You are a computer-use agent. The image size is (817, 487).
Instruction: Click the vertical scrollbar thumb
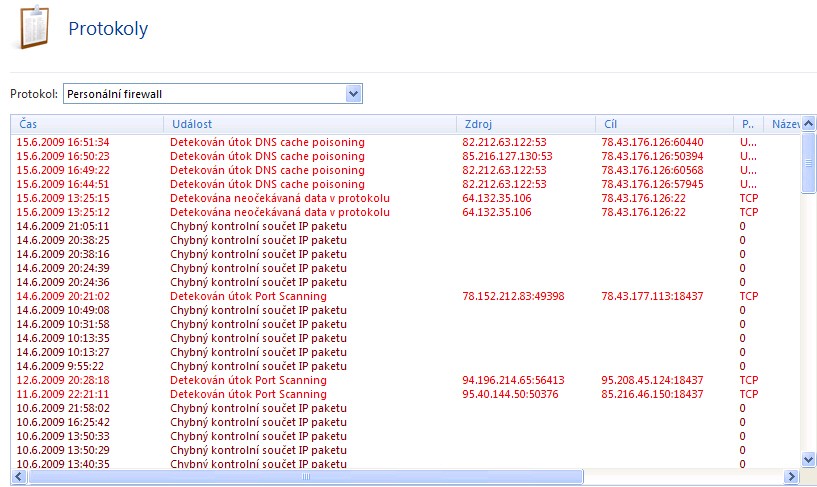click(809, 163)
